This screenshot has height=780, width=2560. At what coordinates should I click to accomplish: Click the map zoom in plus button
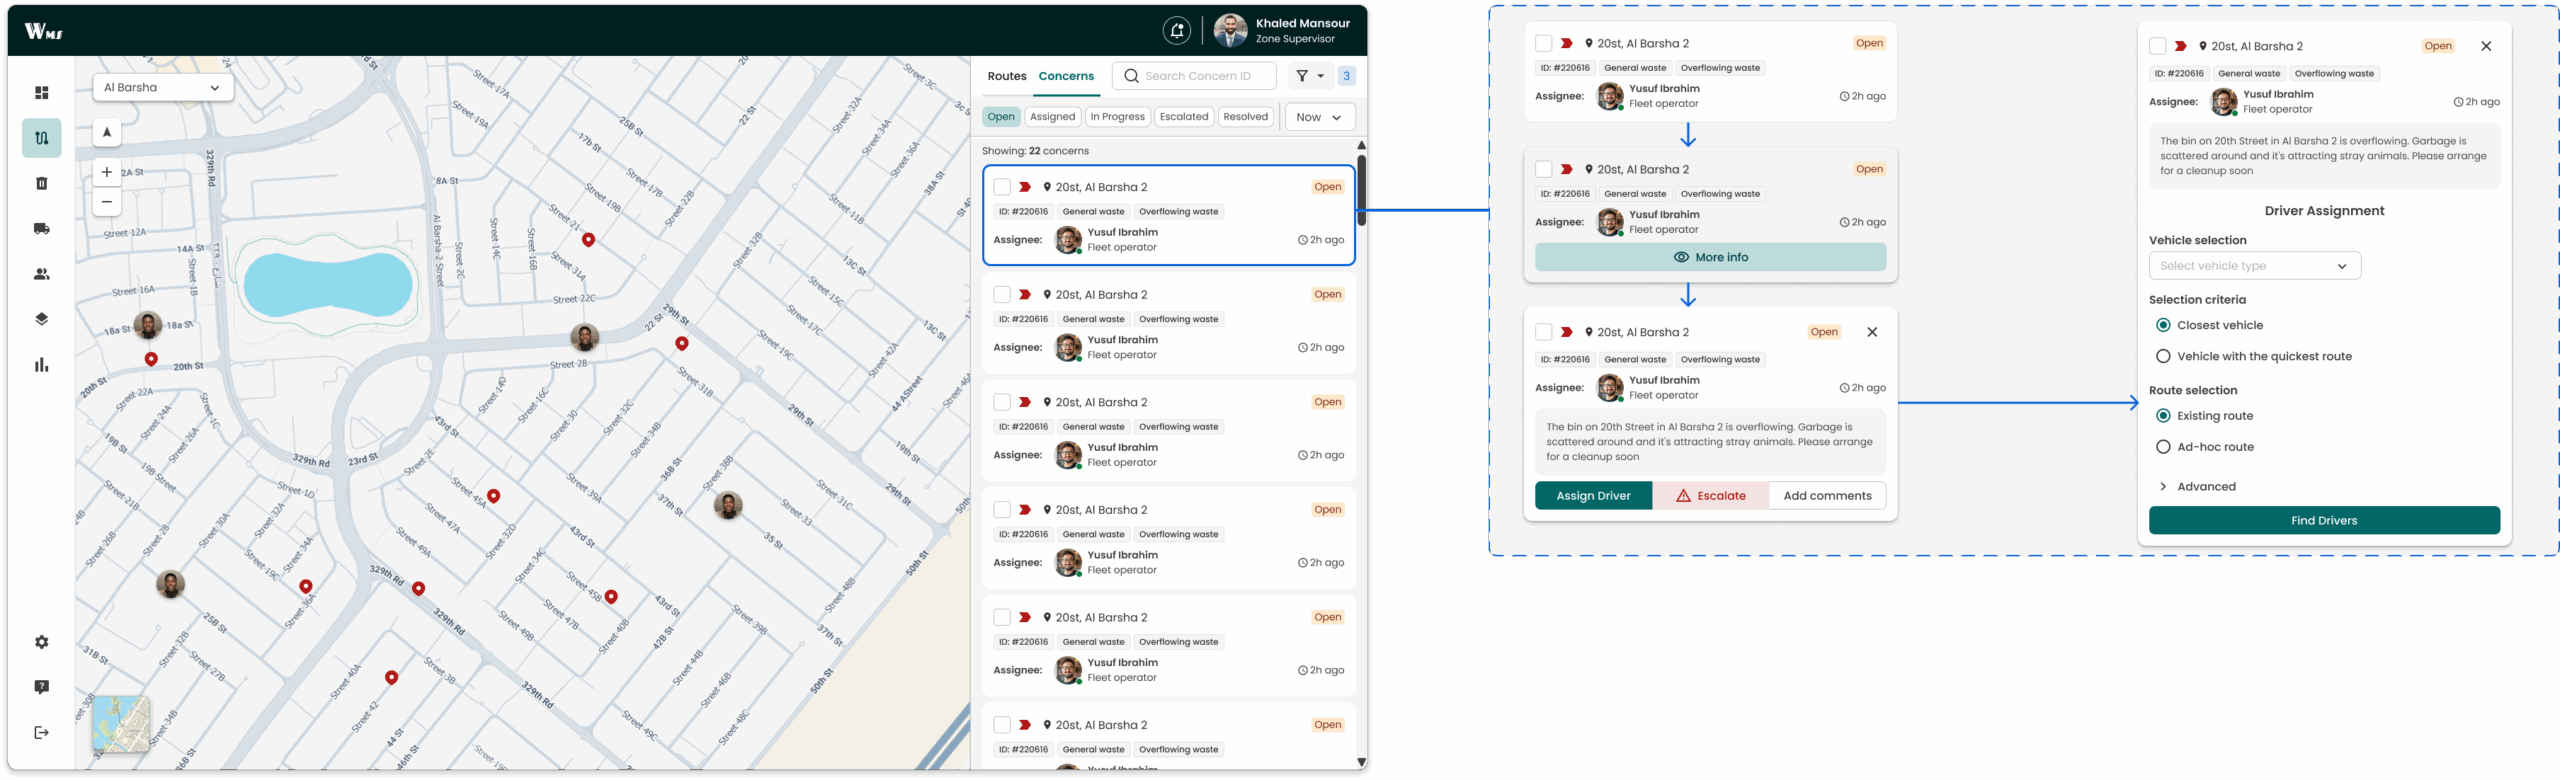[x=107, y=172]
